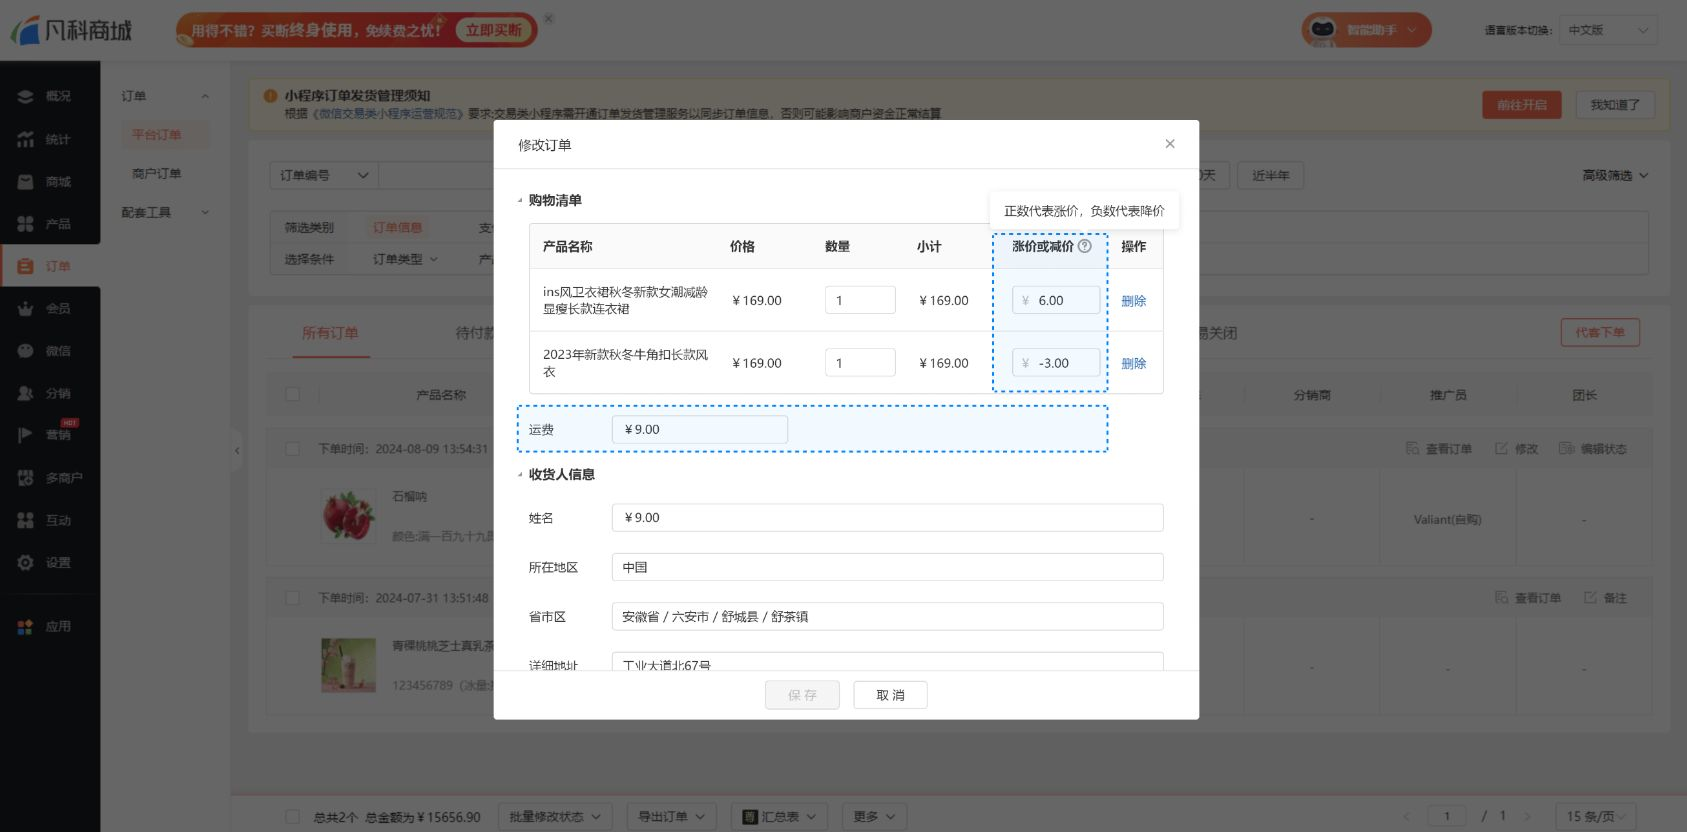Screen dimensions: 1687x832
Task: Check the 2024-08-09 13:54:31 order checkbox
Action: [x=293, y=449]
